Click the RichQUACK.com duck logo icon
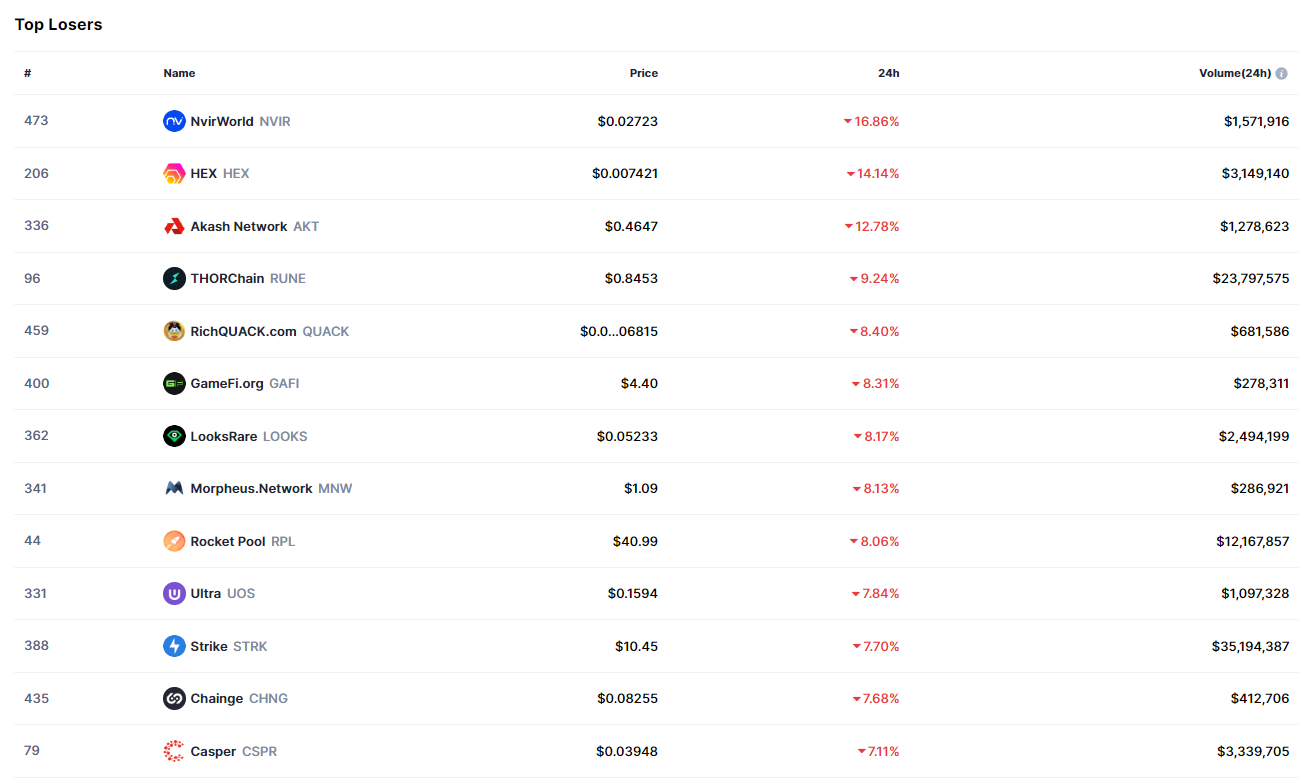The height and width of the screenshot is (780, 1312). click(174, 331)
